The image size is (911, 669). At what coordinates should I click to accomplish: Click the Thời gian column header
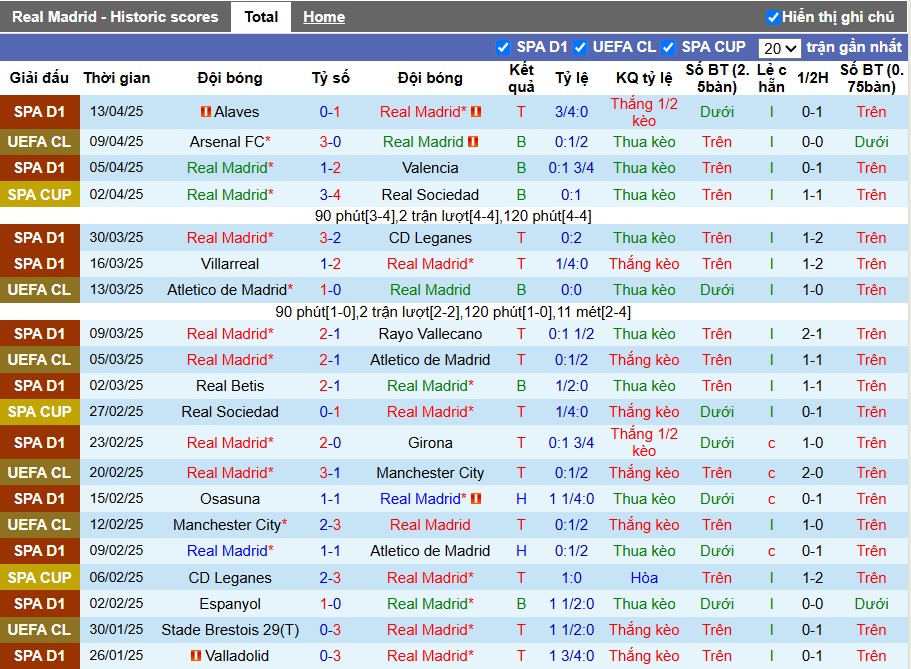click(x=117, y=78)
